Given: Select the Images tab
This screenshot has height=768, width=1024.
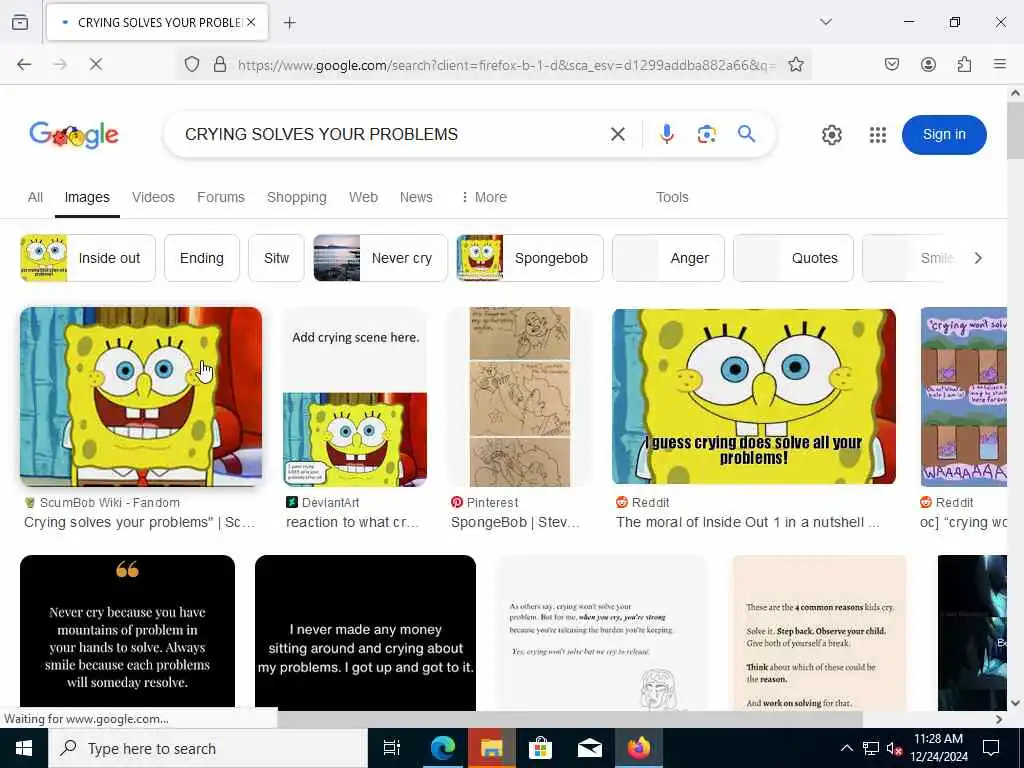Looking at the screenshot, I should coord(87,197).
